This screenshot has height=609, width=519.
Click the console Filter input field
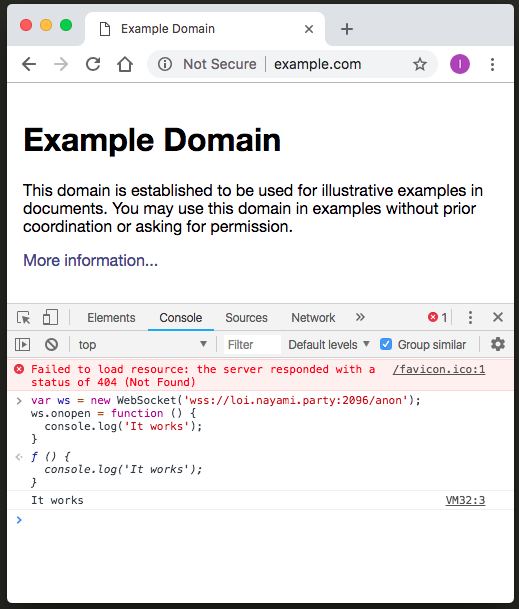(x=252, y=345)
